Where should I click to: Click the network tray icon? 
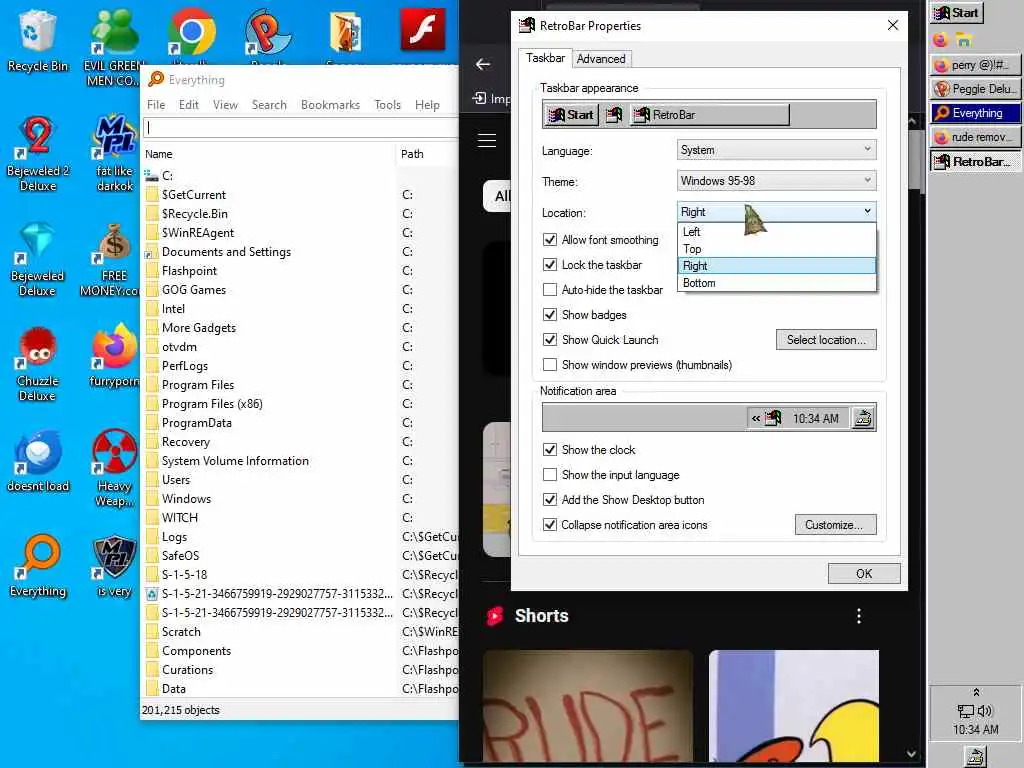[x=965, y=711]
